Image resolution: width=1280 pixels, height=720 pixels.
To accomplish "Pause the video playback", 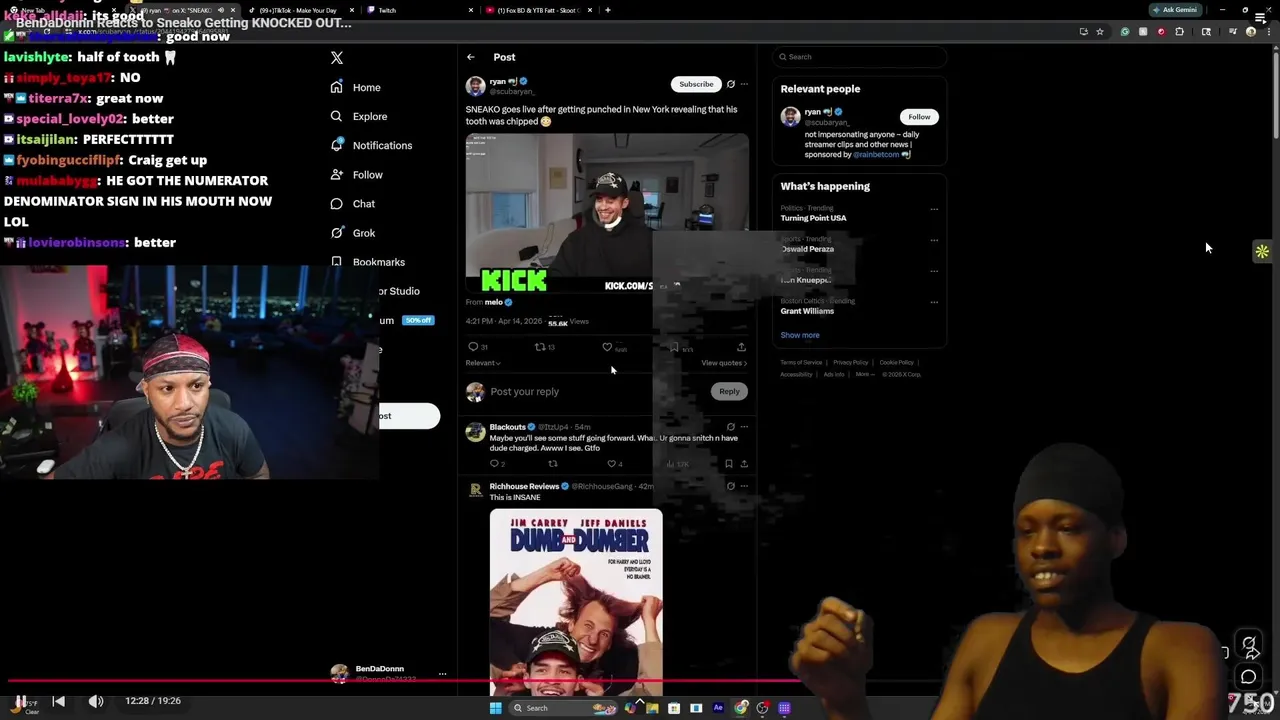I will 20,701.
